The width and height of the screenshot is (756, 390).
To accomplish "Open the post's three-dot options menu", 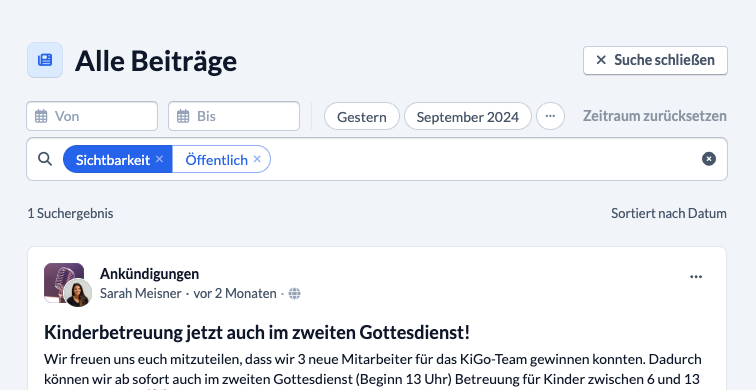I will click(696, 277).
